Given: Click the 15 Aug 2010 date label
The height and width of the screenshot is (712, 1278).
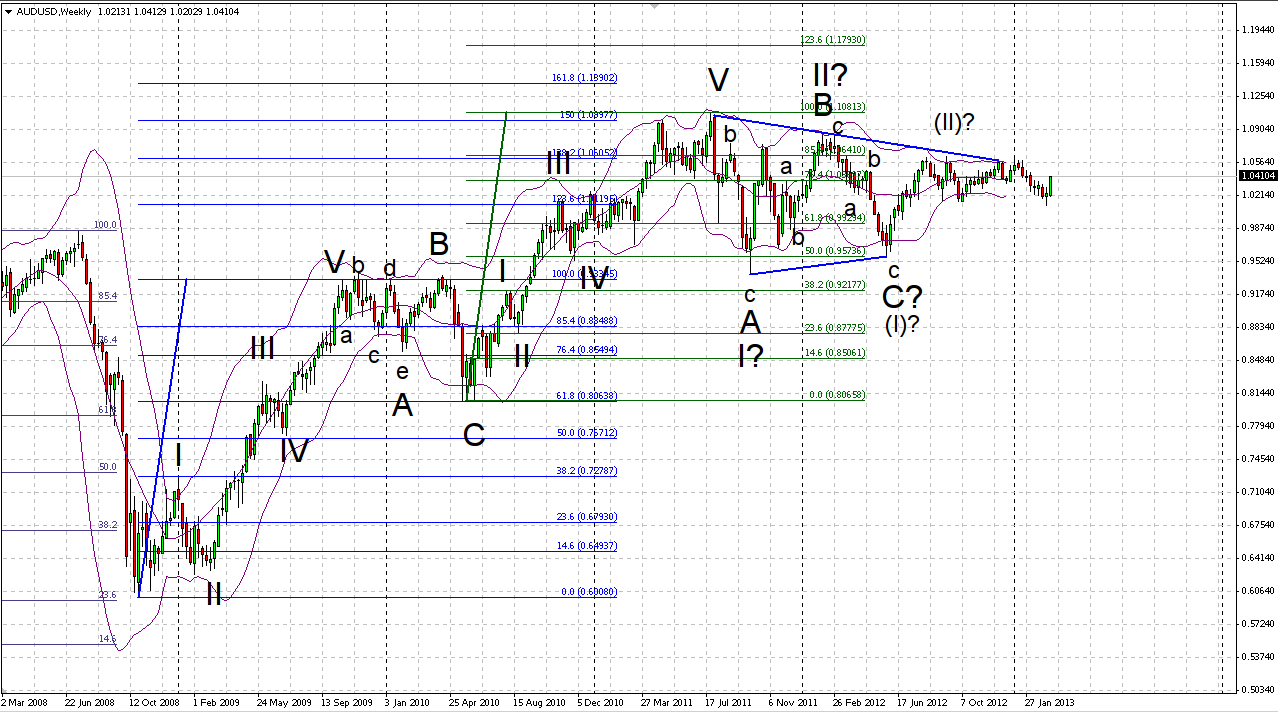Looking at the screenshot, I should point(540,703).
